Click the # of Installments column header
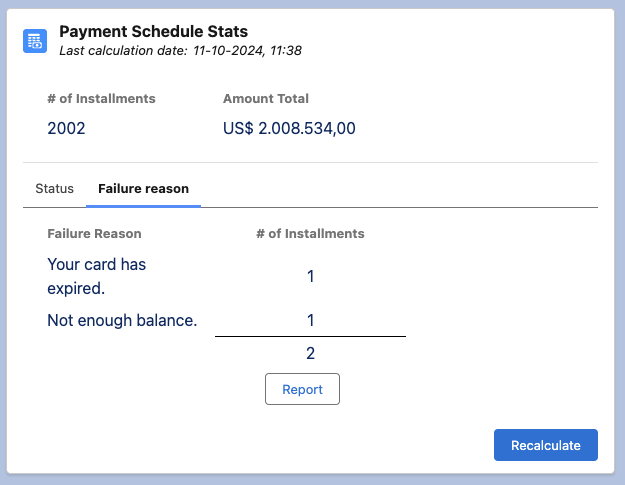 point(310,233)
